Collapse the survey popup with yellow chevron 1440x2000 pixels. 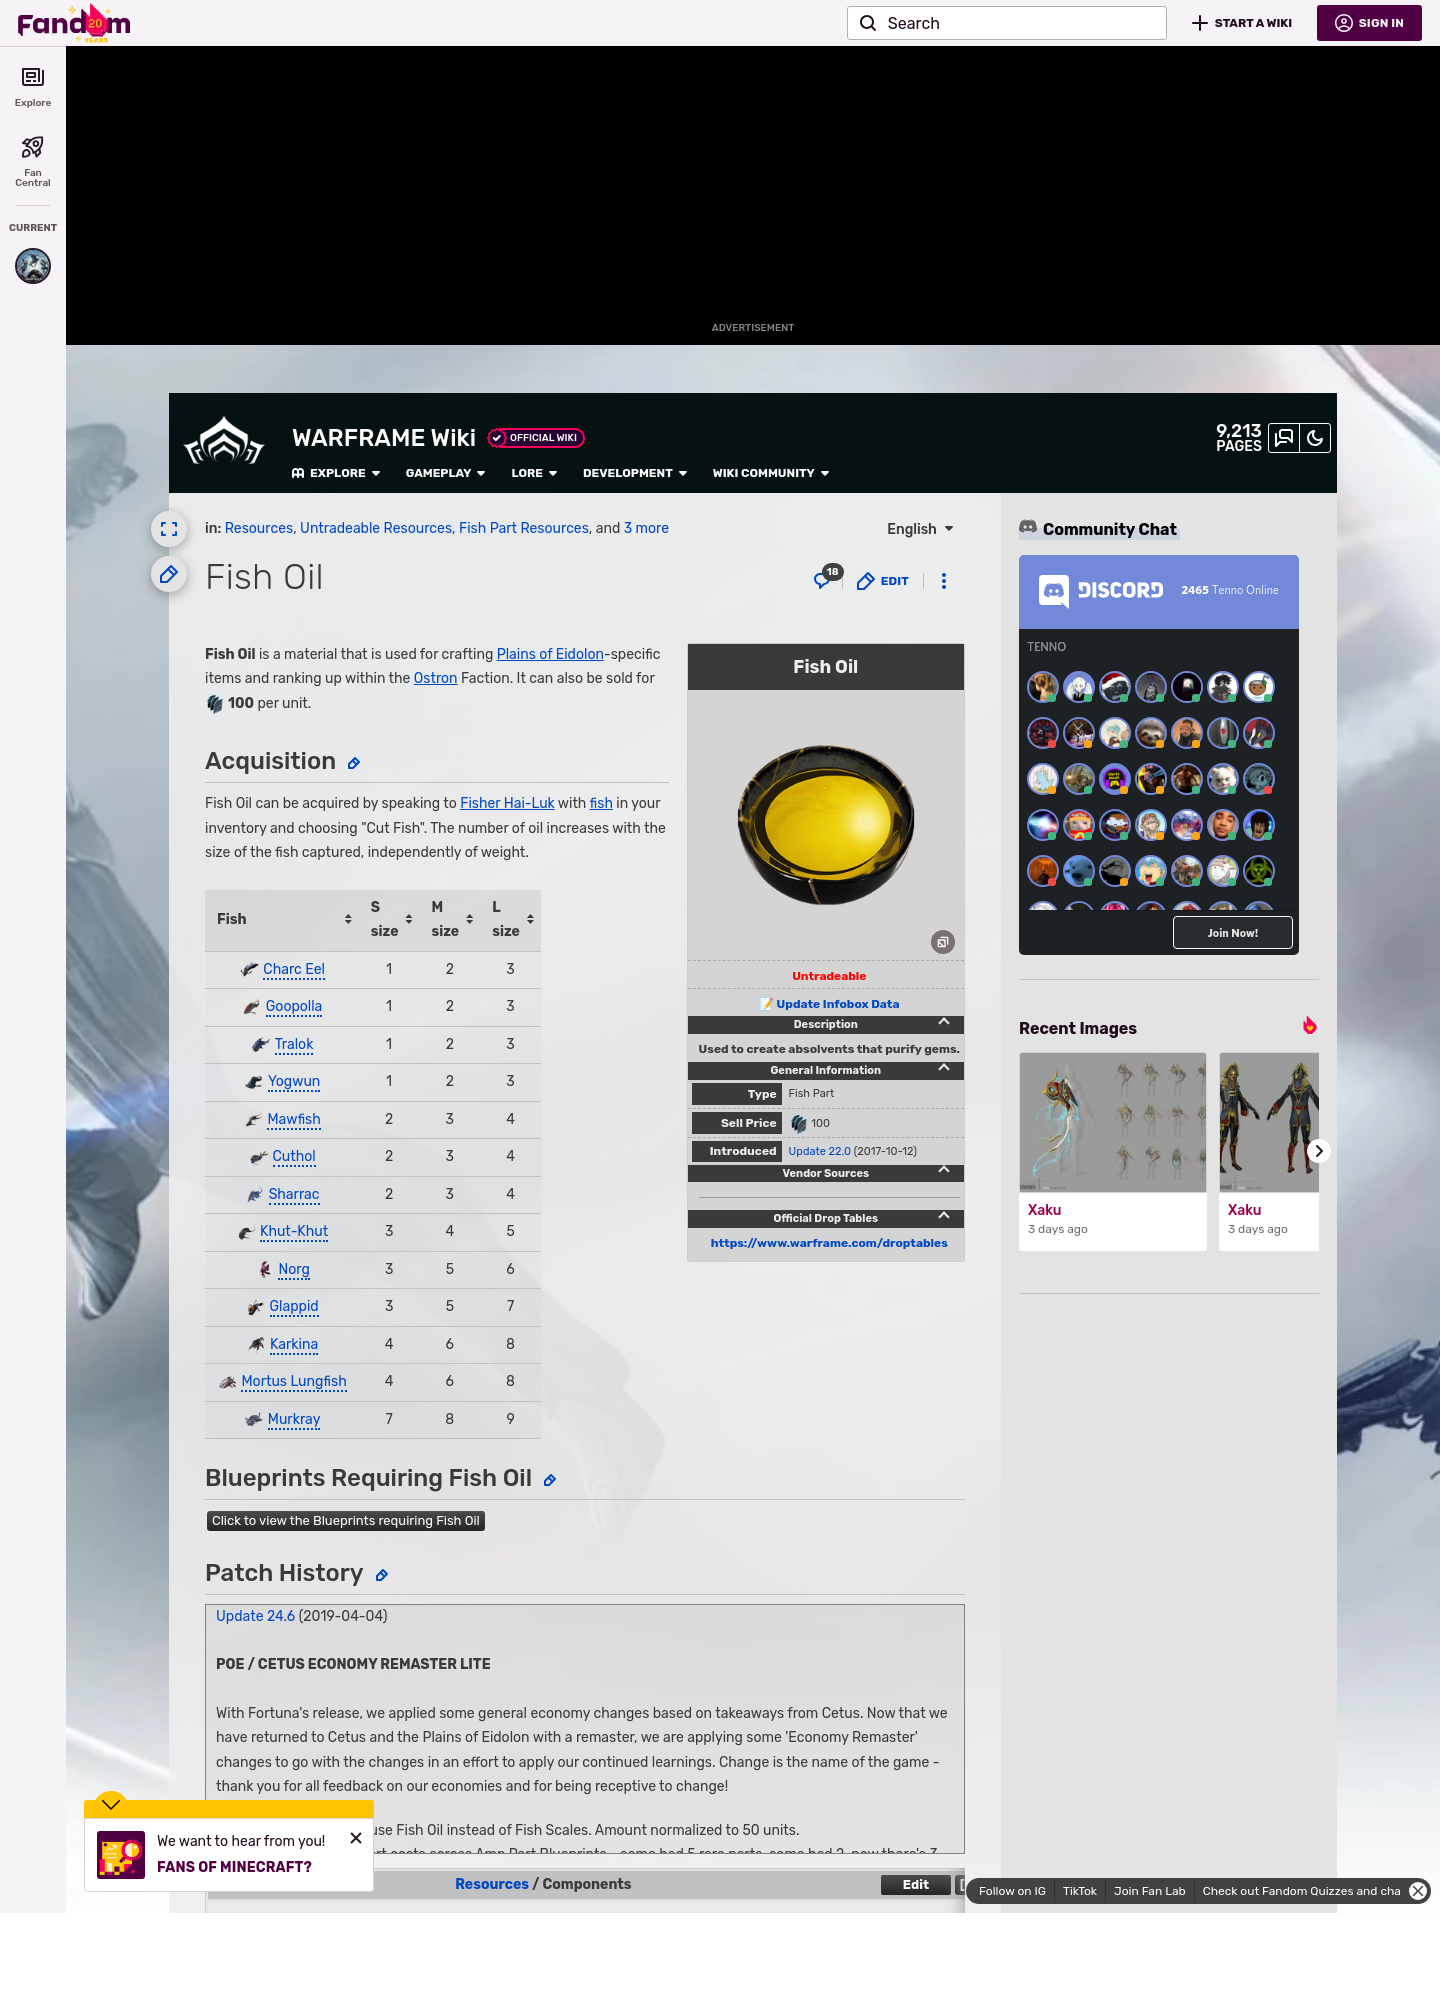click(x=111, y=1804)
